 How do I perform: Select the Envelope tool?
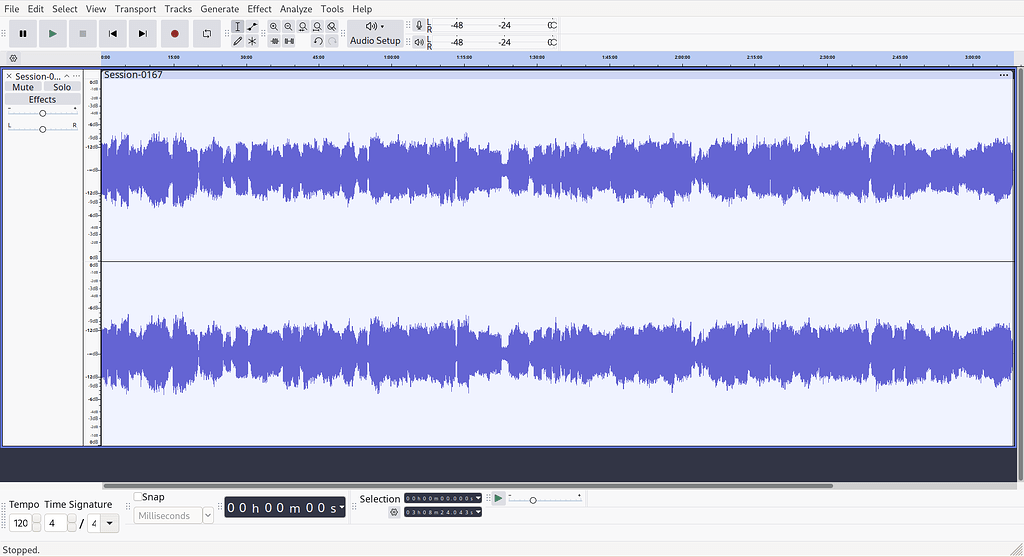[252, 26]
